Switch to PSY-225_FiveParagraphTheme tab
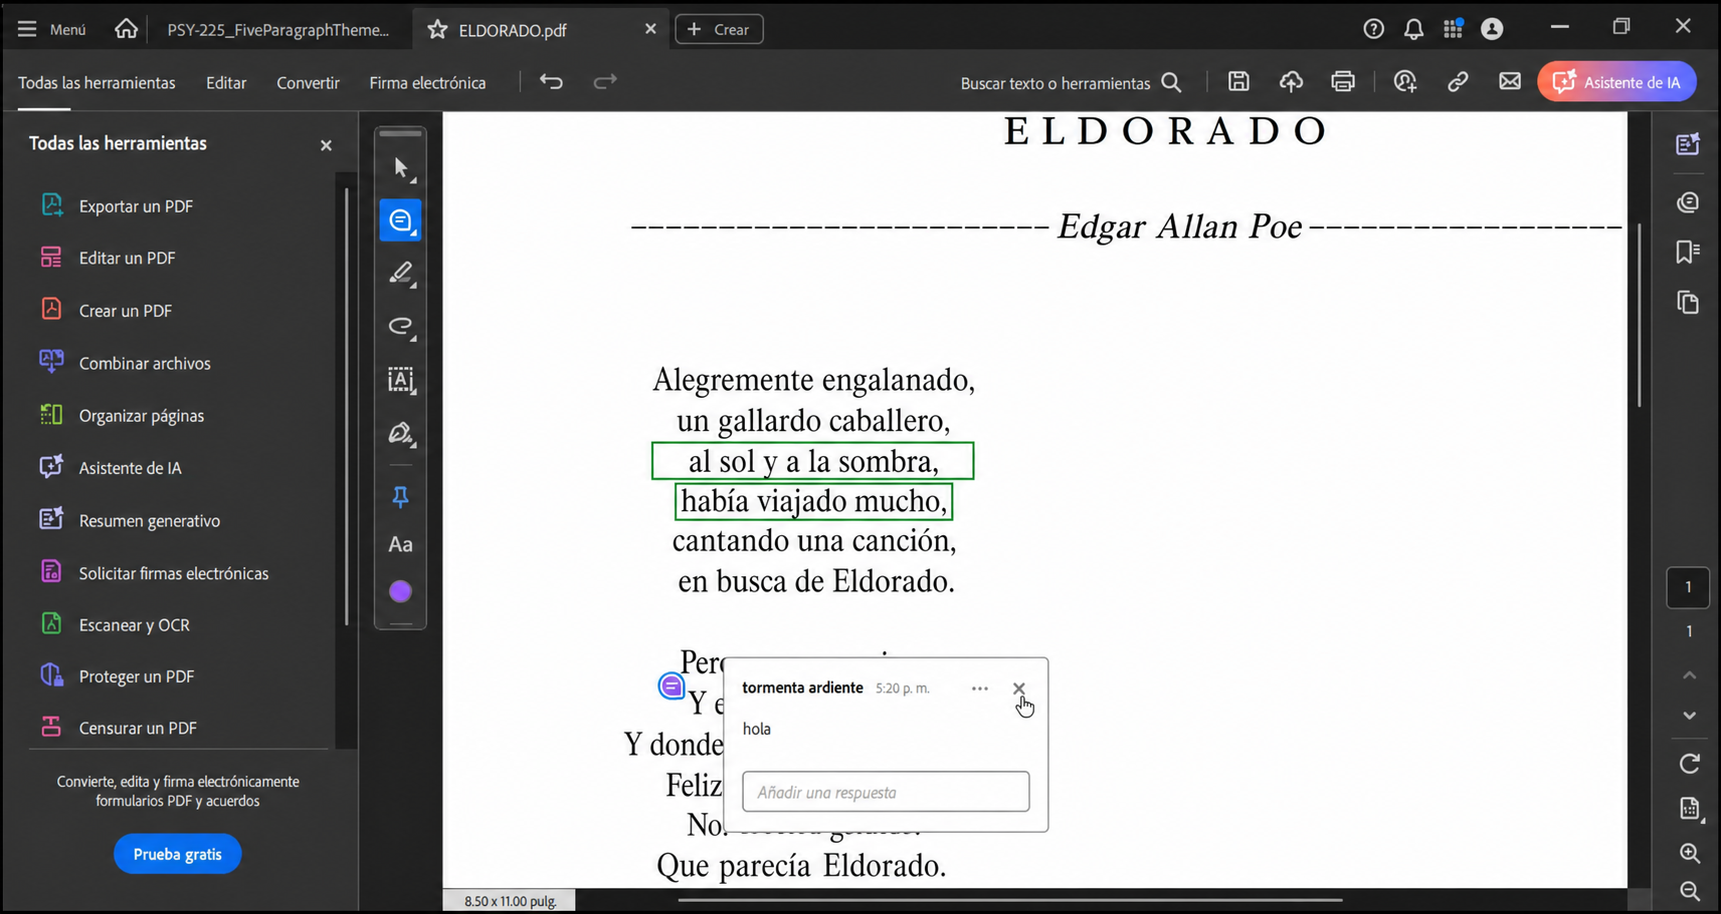1721x914 pixels. (278, 30)
